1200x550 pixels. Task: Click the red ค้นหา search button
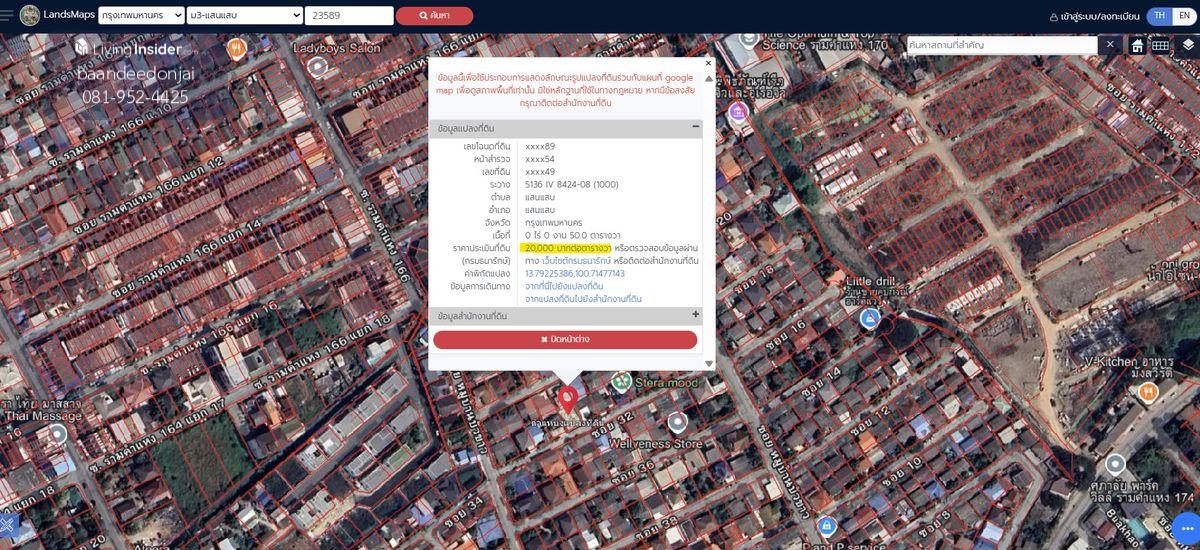tap(434, 16)
